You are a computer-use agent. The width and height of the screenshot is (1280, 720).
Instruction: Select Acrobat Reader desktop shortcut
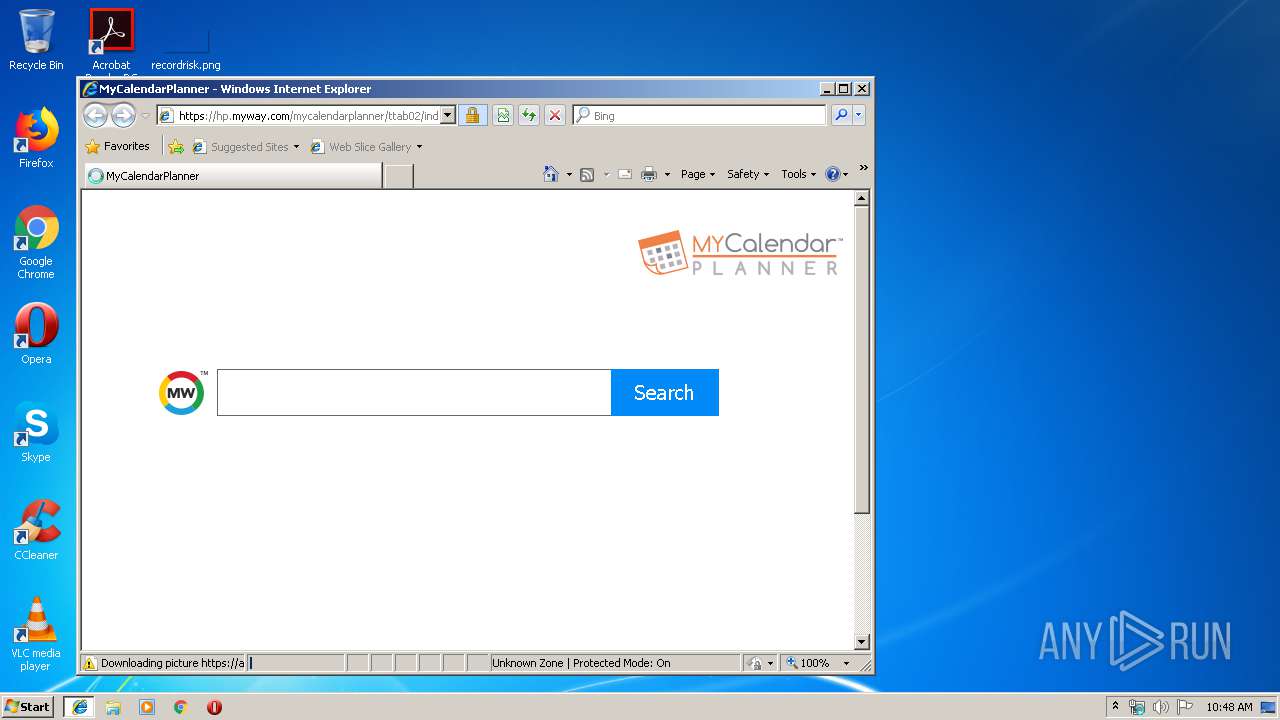111,42
